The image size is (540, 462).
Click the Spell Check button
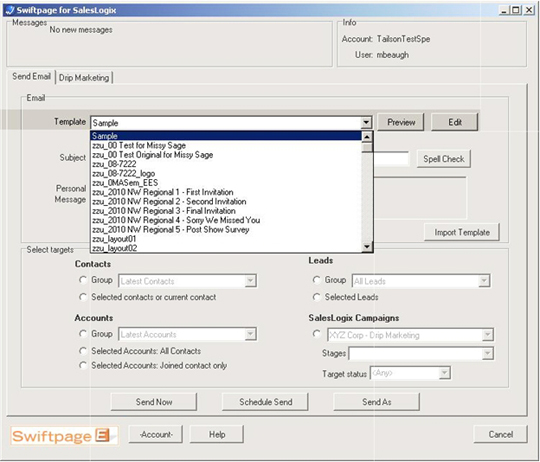pyautogui.click(x=444, y=159)
